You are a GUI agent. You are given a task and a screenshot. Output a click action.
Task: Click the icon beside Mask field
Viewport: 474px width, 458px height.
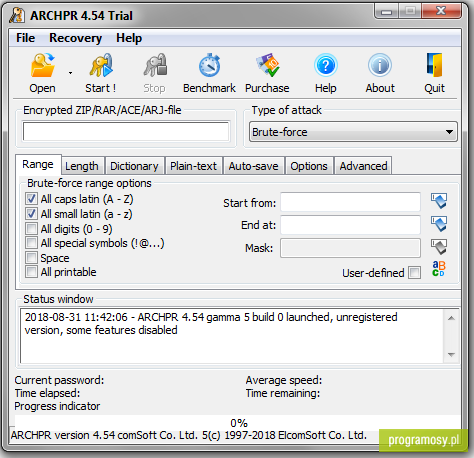click(439, 247)
